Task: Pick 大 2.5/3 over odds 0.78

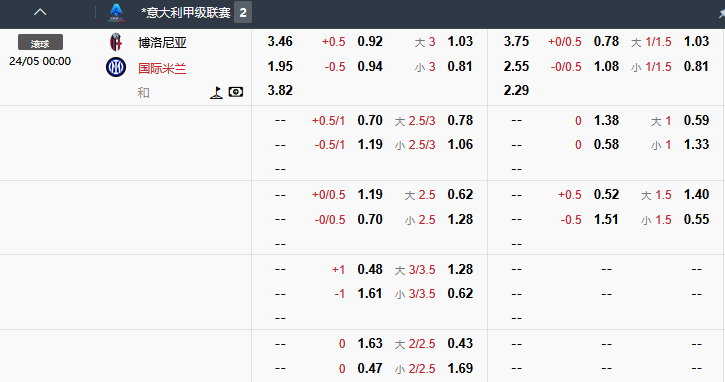Action: pyautogui.click(x=460, y=121)
